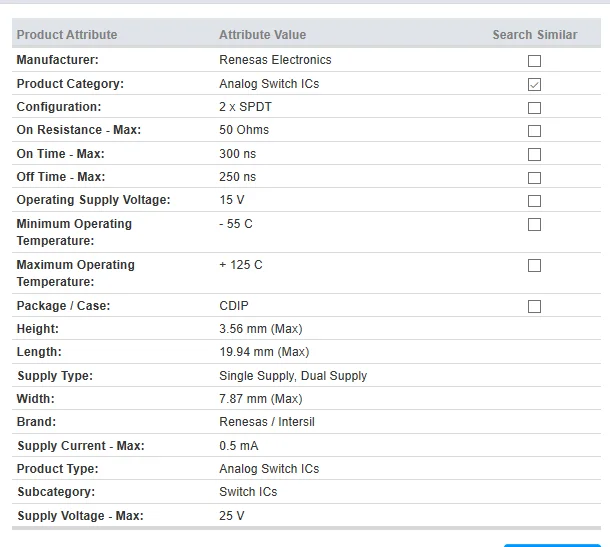Click the Supply Type: label
This screenshot has height=547, width=610.
[55, 376]
